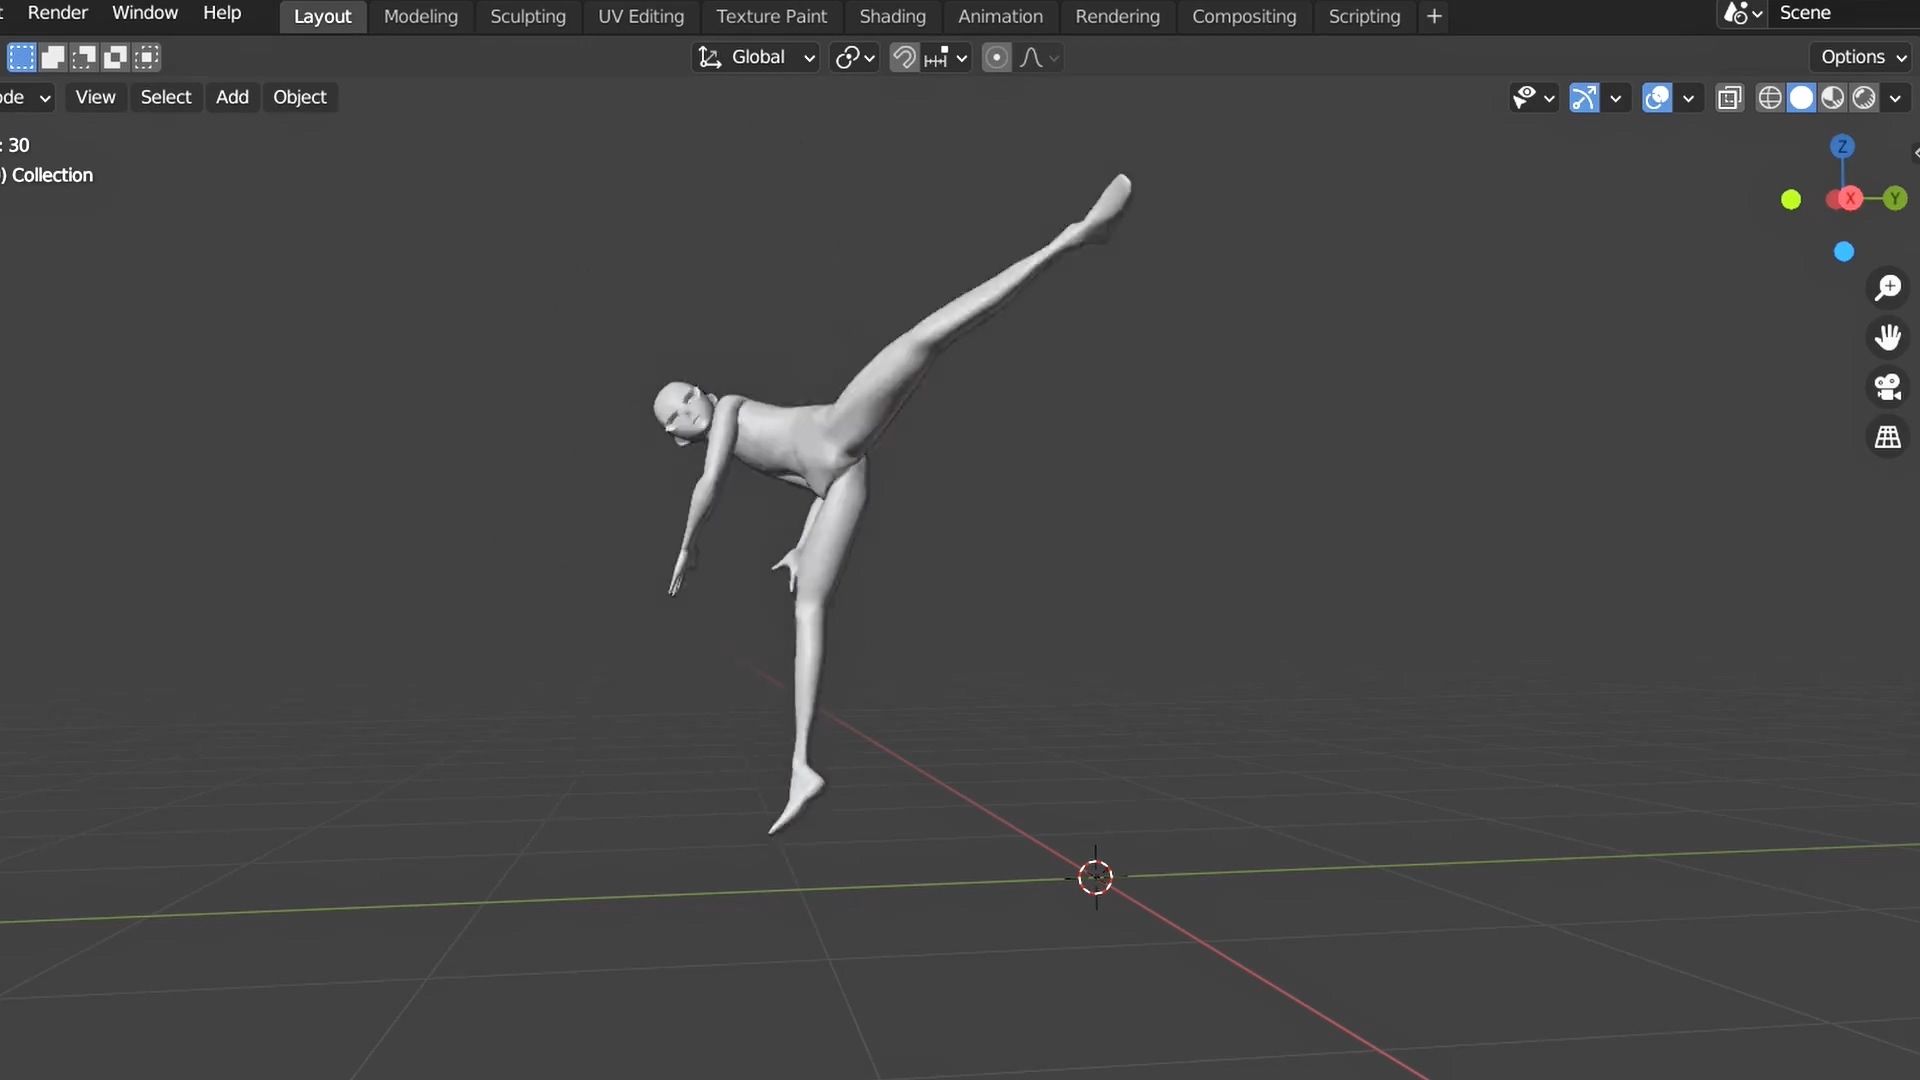The width and height of the screenshot is (1920, 1080).
Task: Click the Y axis on navigation gizmo
Action: (x=1894, y=199)
